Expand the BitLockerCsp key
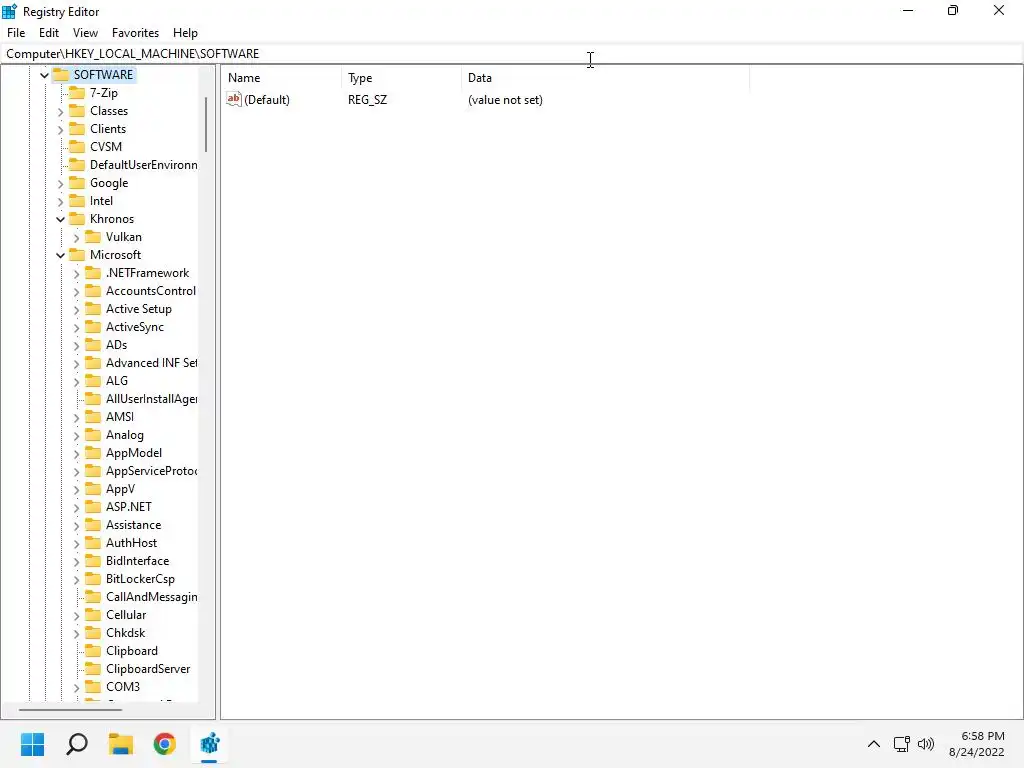1024x768 pixels. coord(76,579)
